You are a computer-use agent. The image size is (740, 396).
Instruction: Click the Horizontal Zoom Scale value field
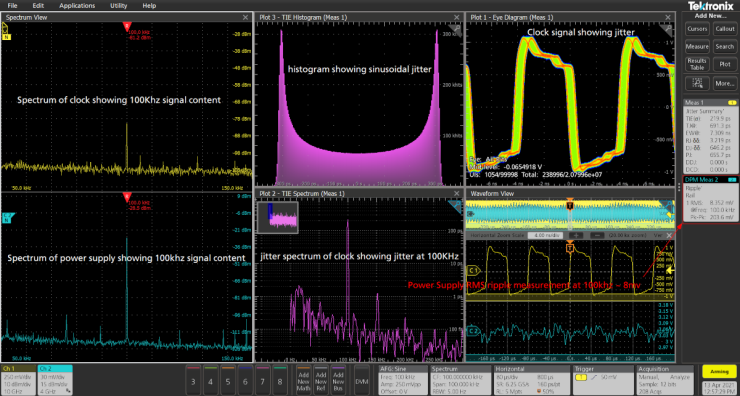click(547, 235)
